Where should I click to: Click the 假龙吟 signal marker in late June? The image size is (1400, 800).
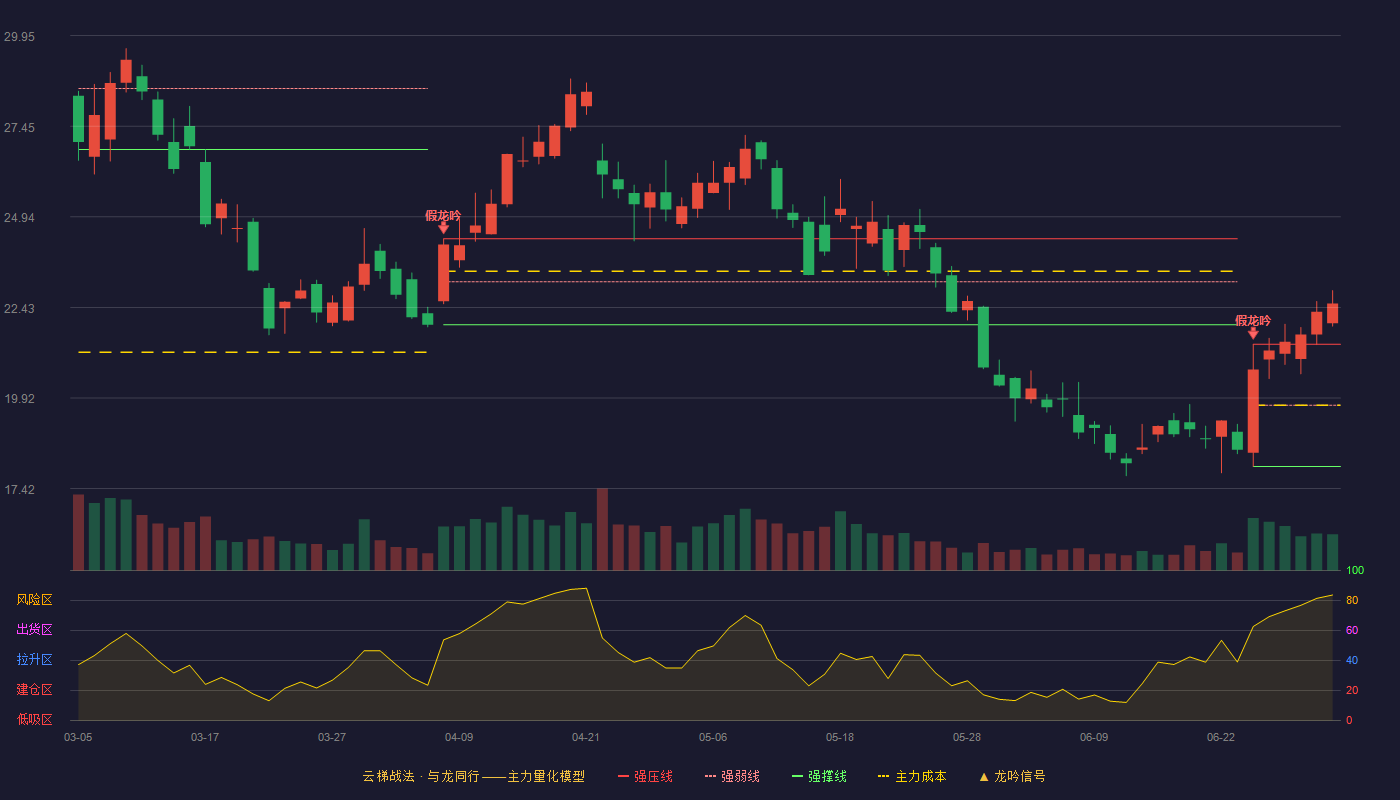(1253, 326)
